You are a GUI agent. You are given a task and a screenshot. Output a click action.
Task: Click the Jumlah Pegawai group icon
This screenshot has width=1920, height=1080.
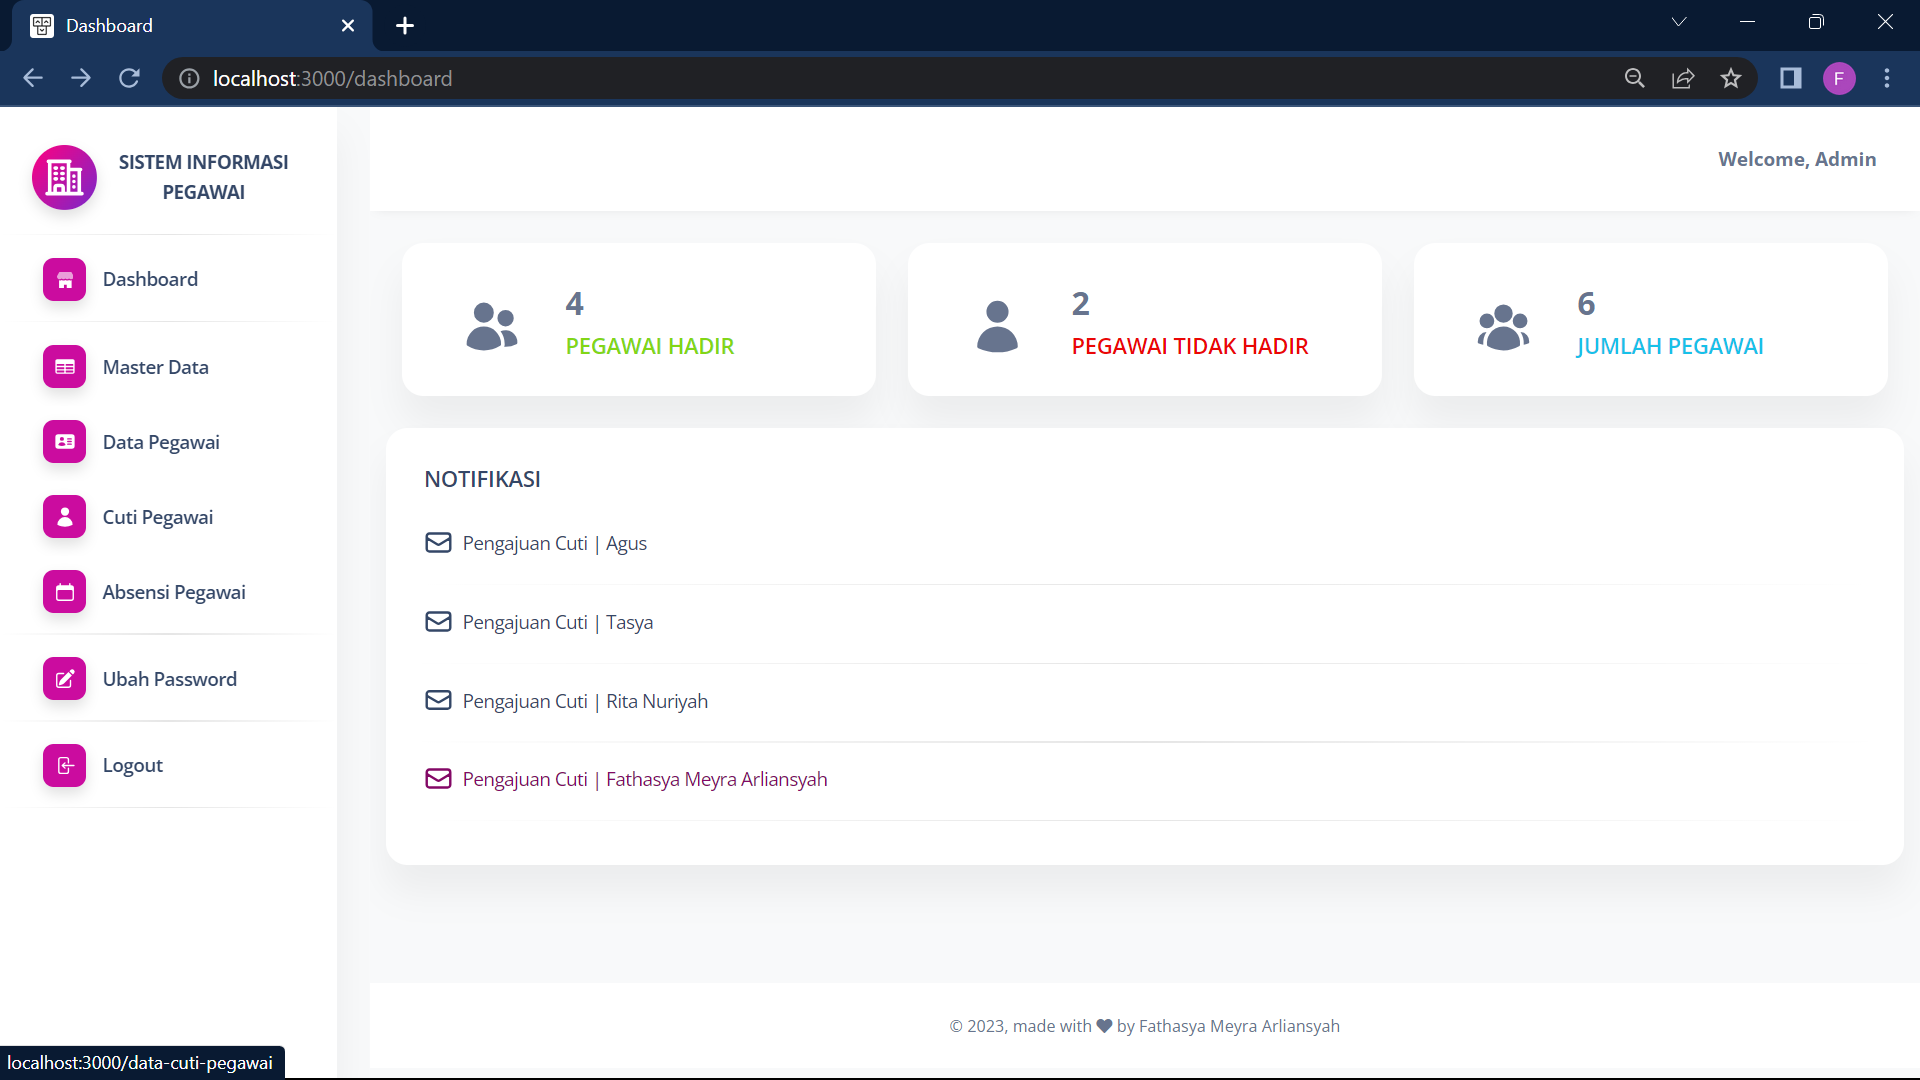coord(1503,327)
